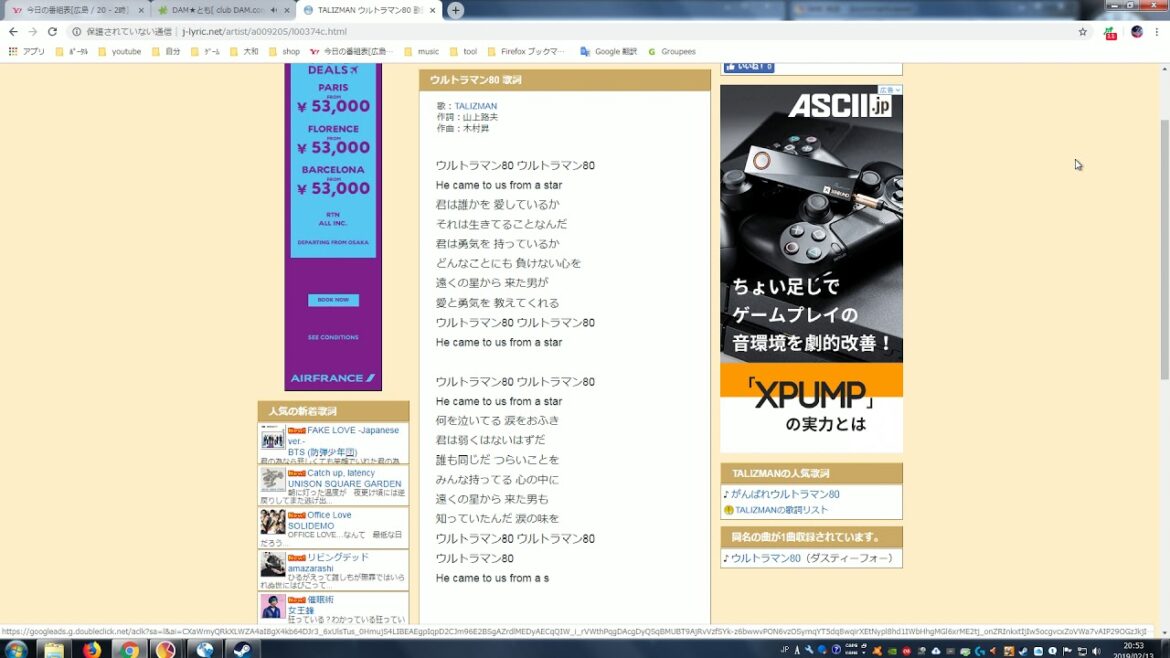
Task: Open the がんばれウルトラマン80 lyrics link
Action: (x=786, y=494)
